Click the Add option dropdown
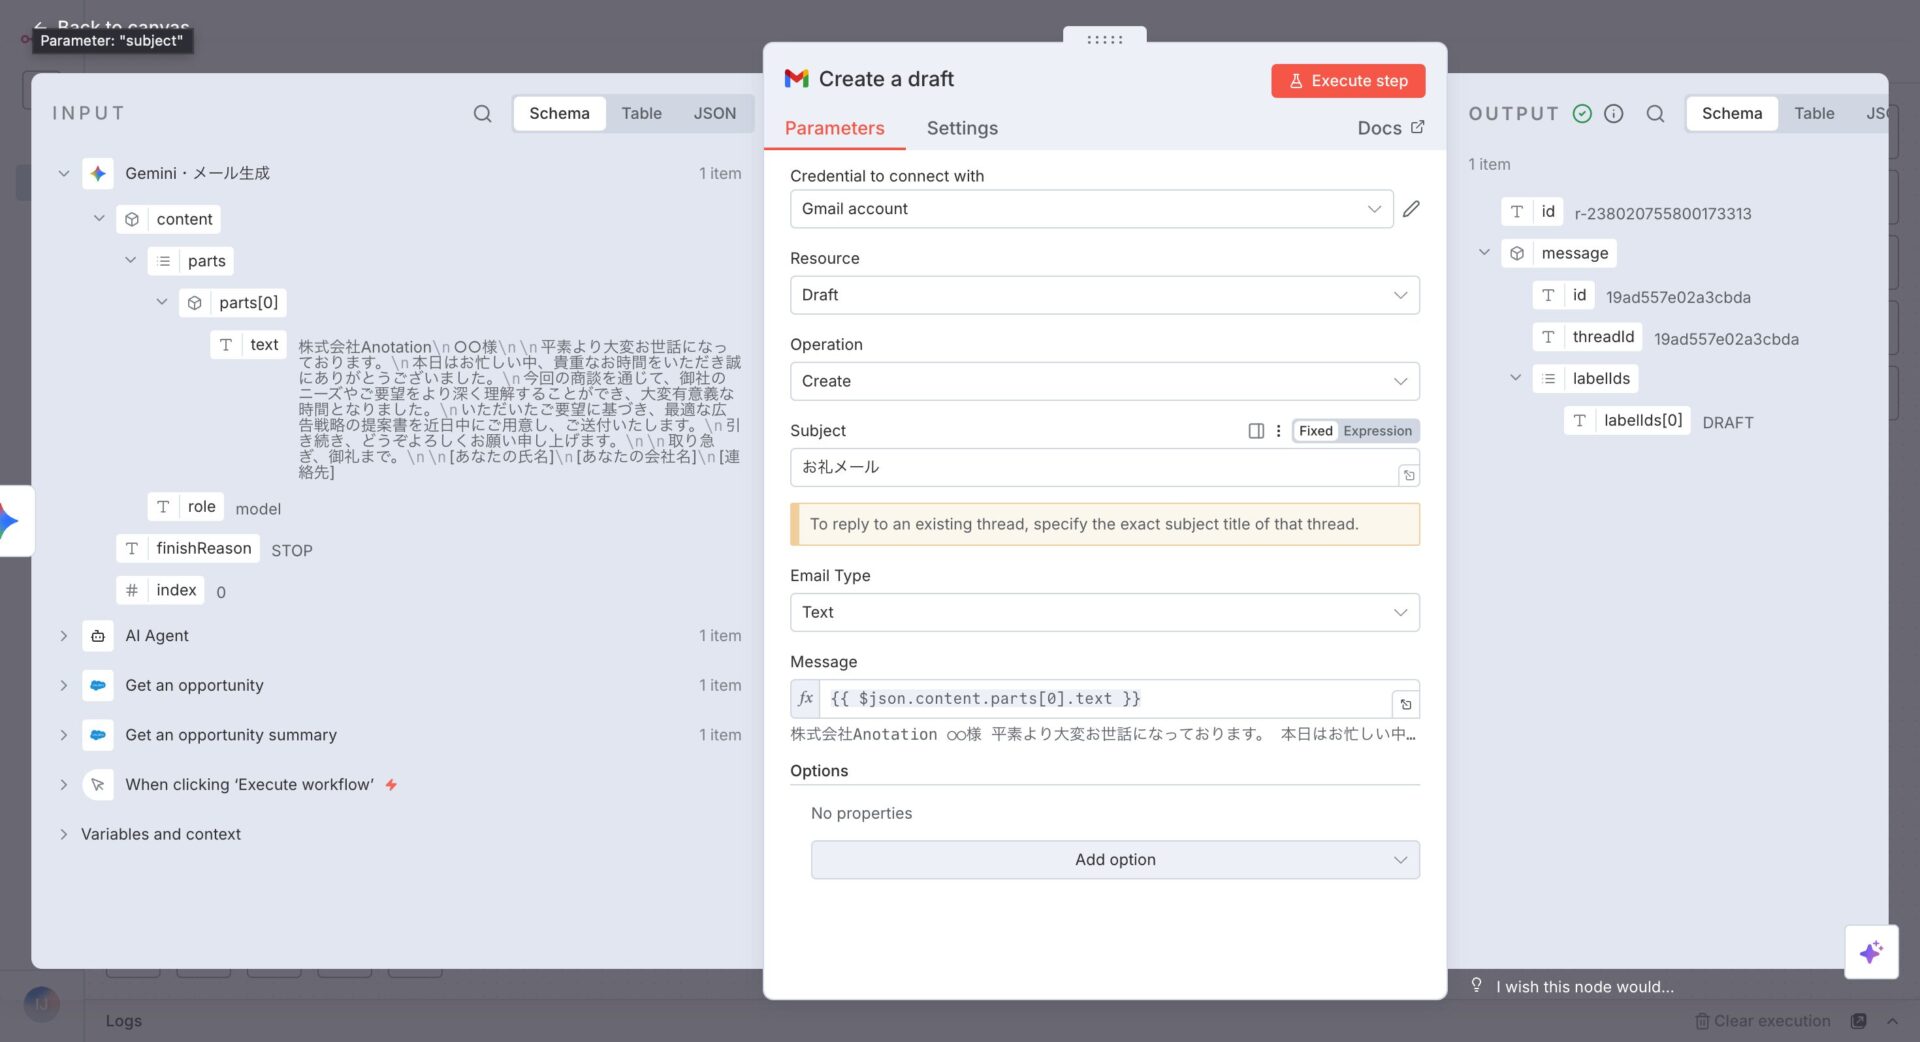The height and width of the screenshot is (1042, 1920). click(1114, 860)
